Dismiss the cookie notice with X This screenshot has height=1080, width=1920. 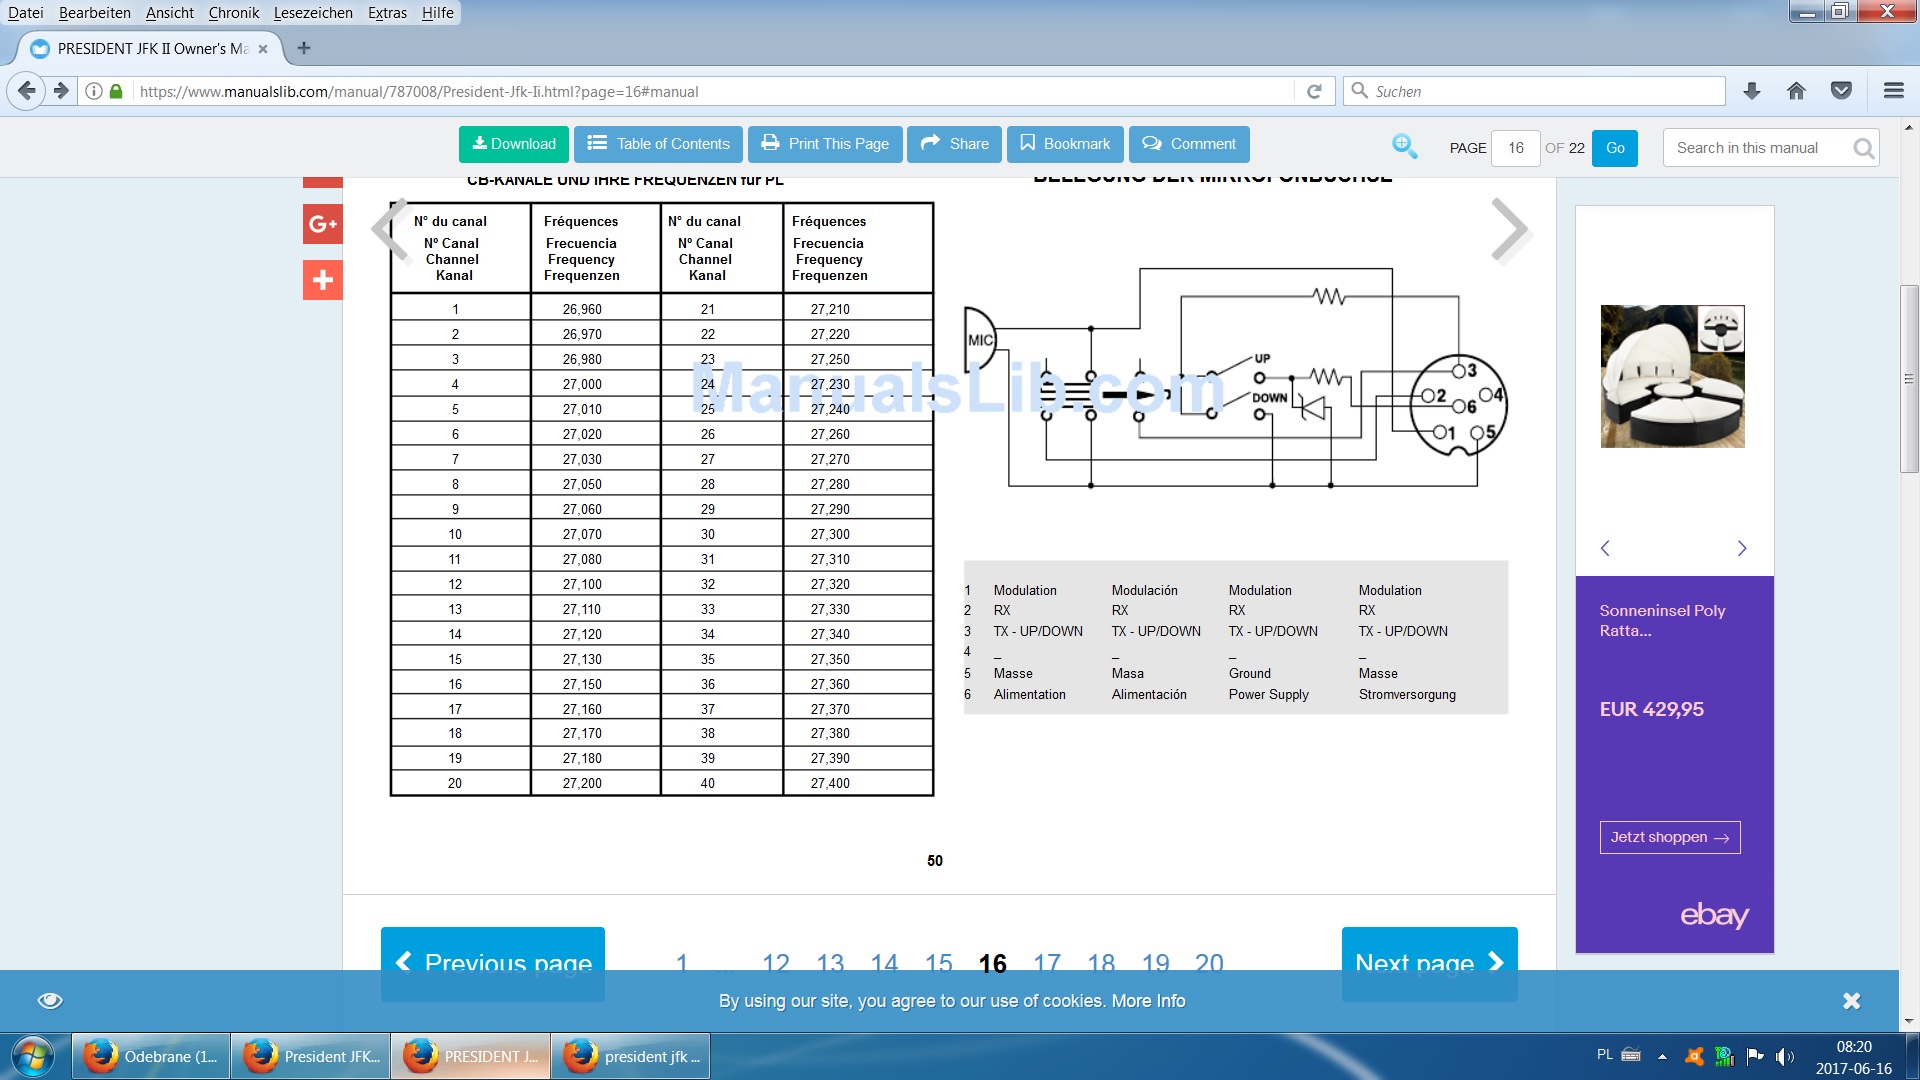(1851, 1001)
